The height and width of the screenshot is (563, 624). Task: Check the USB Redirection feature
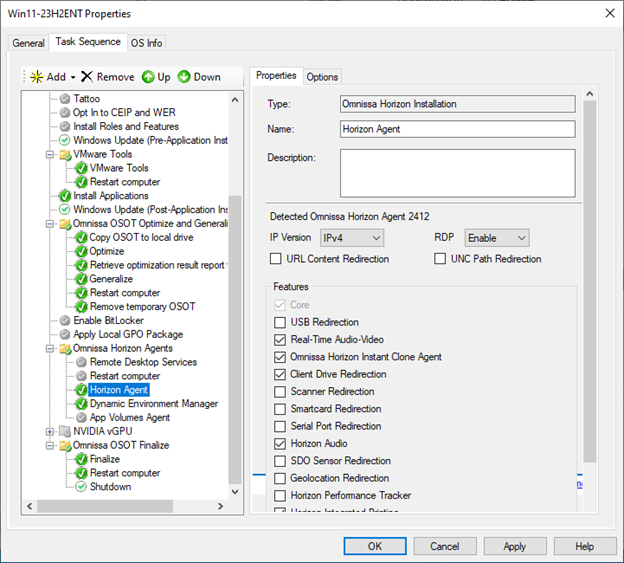click(x=280, y=322)
